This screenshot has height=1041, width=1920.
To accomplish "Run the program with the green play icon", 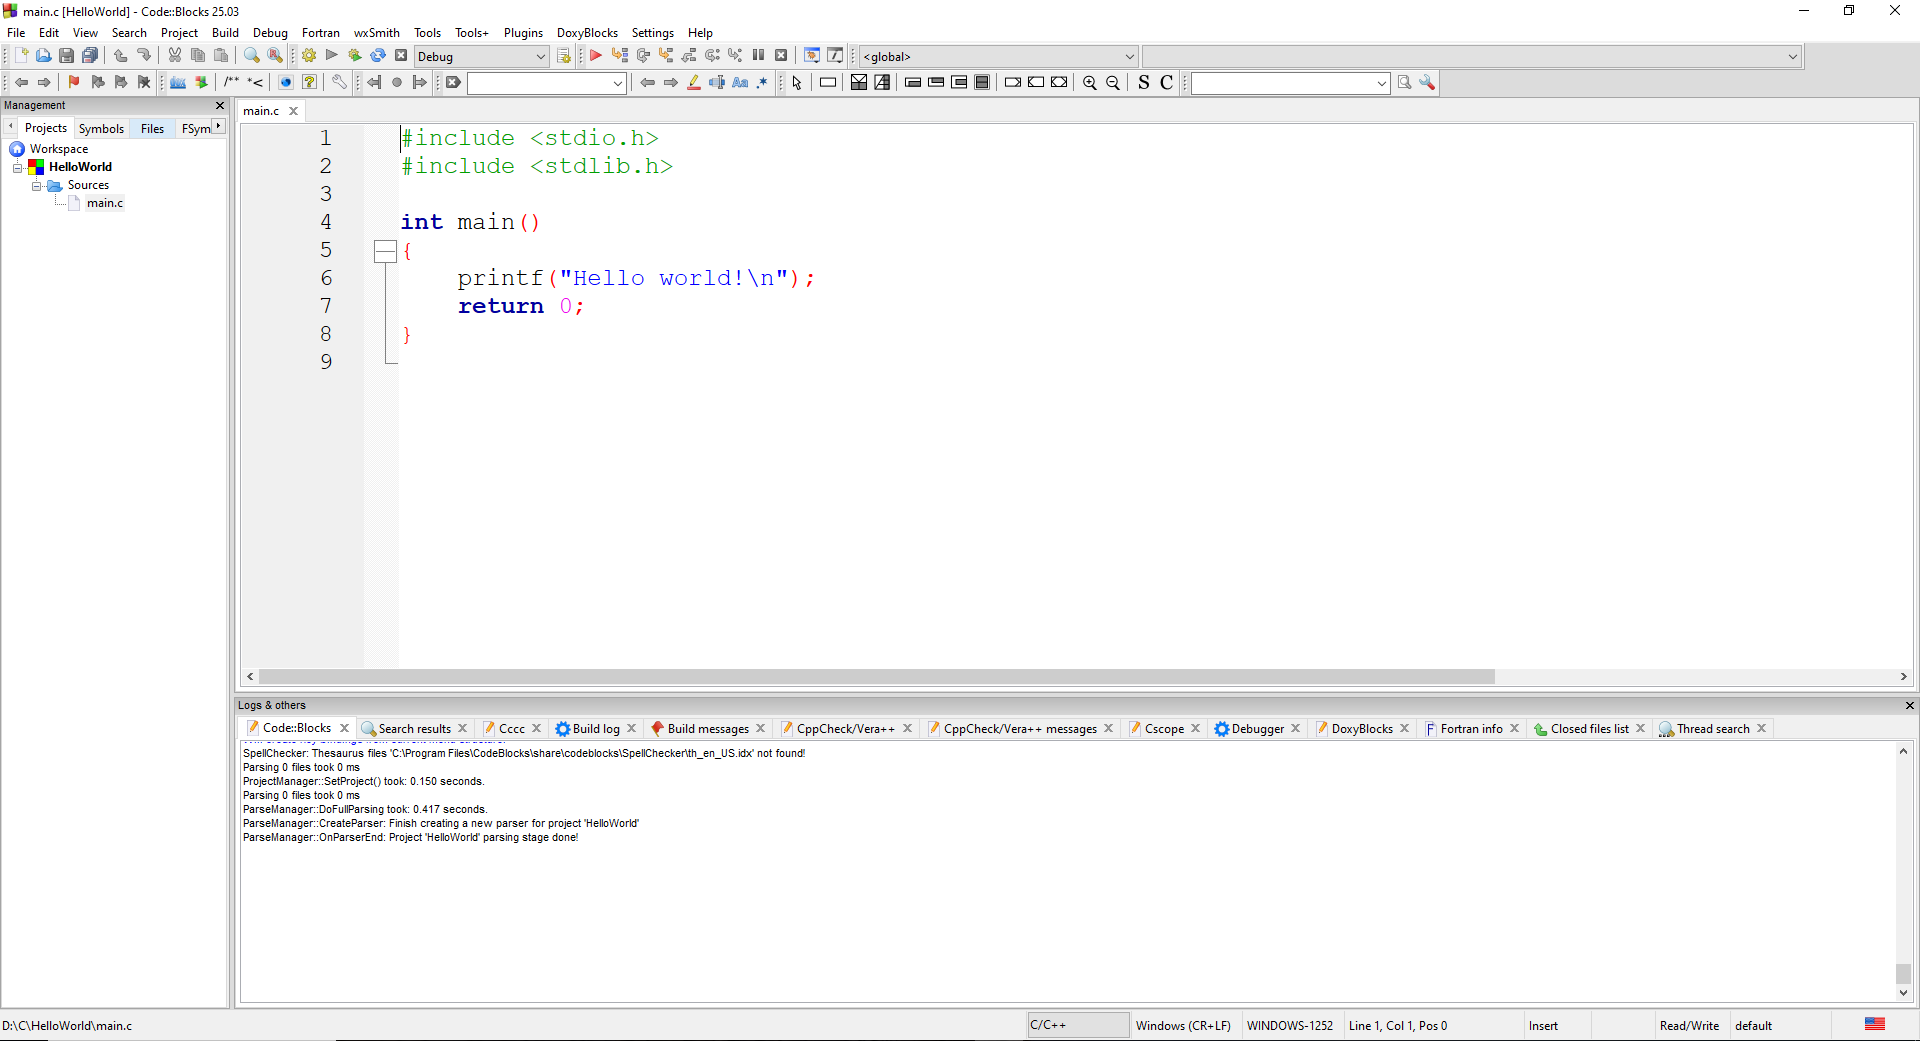I will tap(332, 56).
